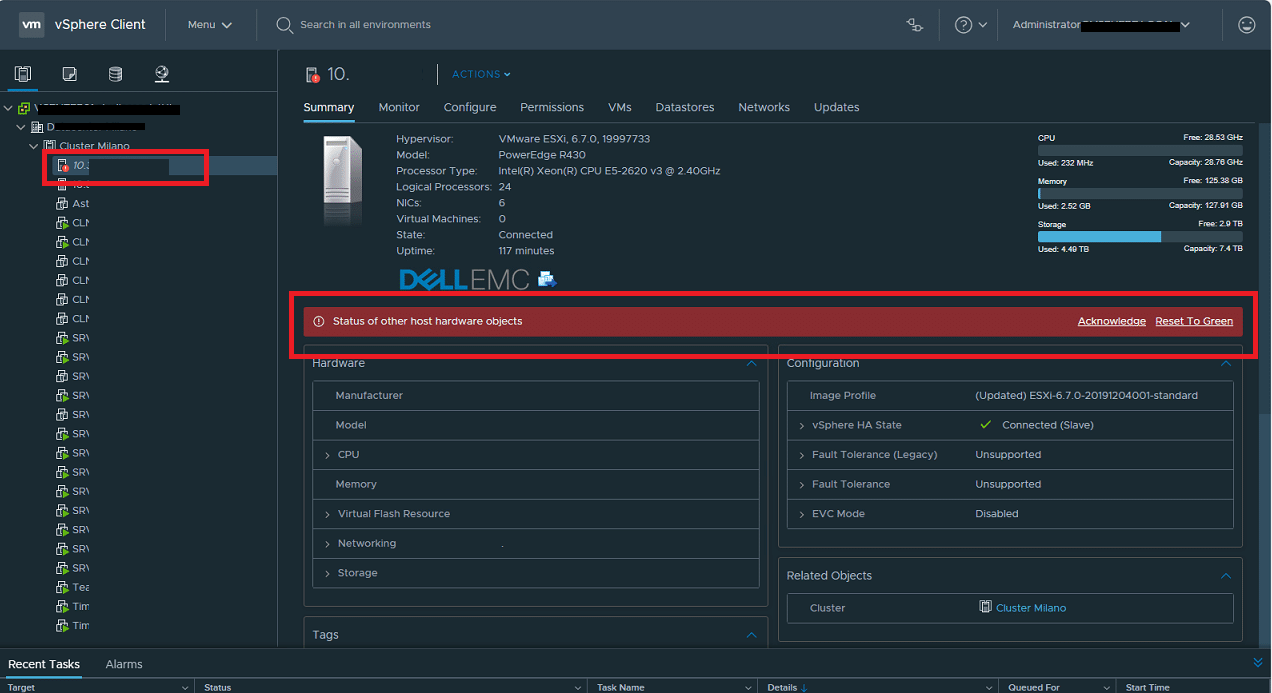Click the Reset To Green link

(x=1194, y=321)
